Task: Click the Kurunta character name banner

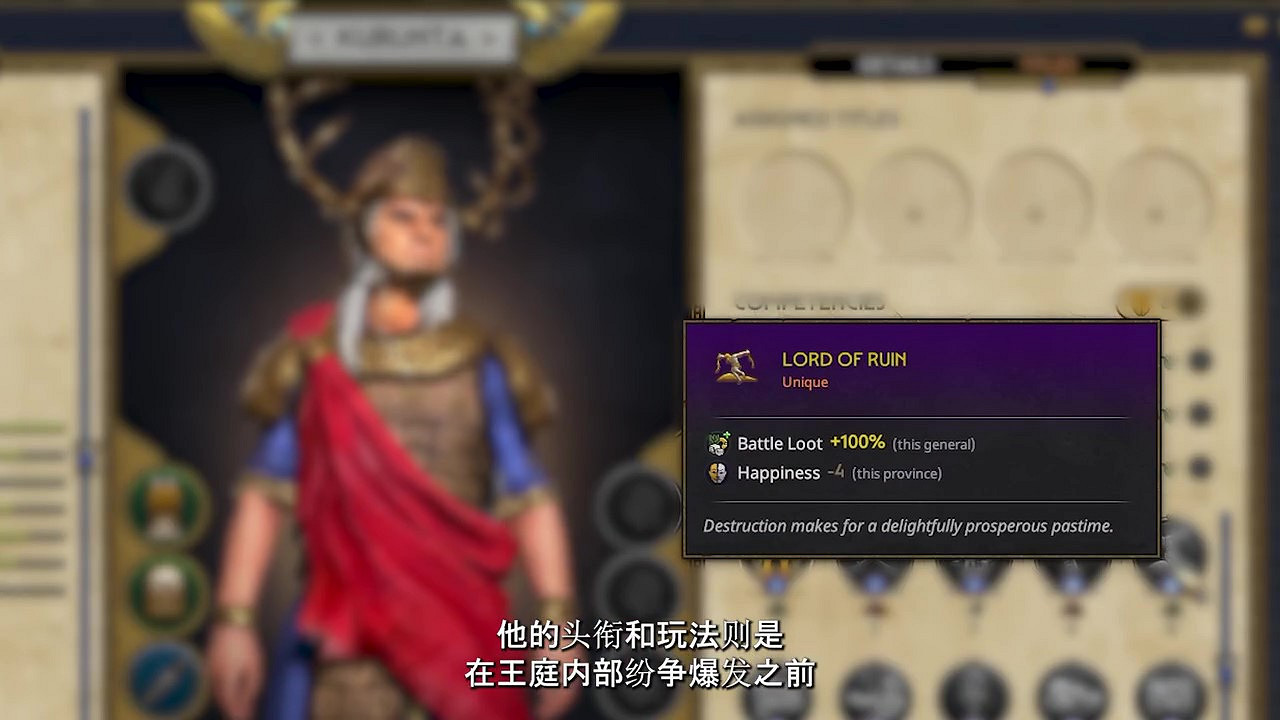Action: coord(402,39)
